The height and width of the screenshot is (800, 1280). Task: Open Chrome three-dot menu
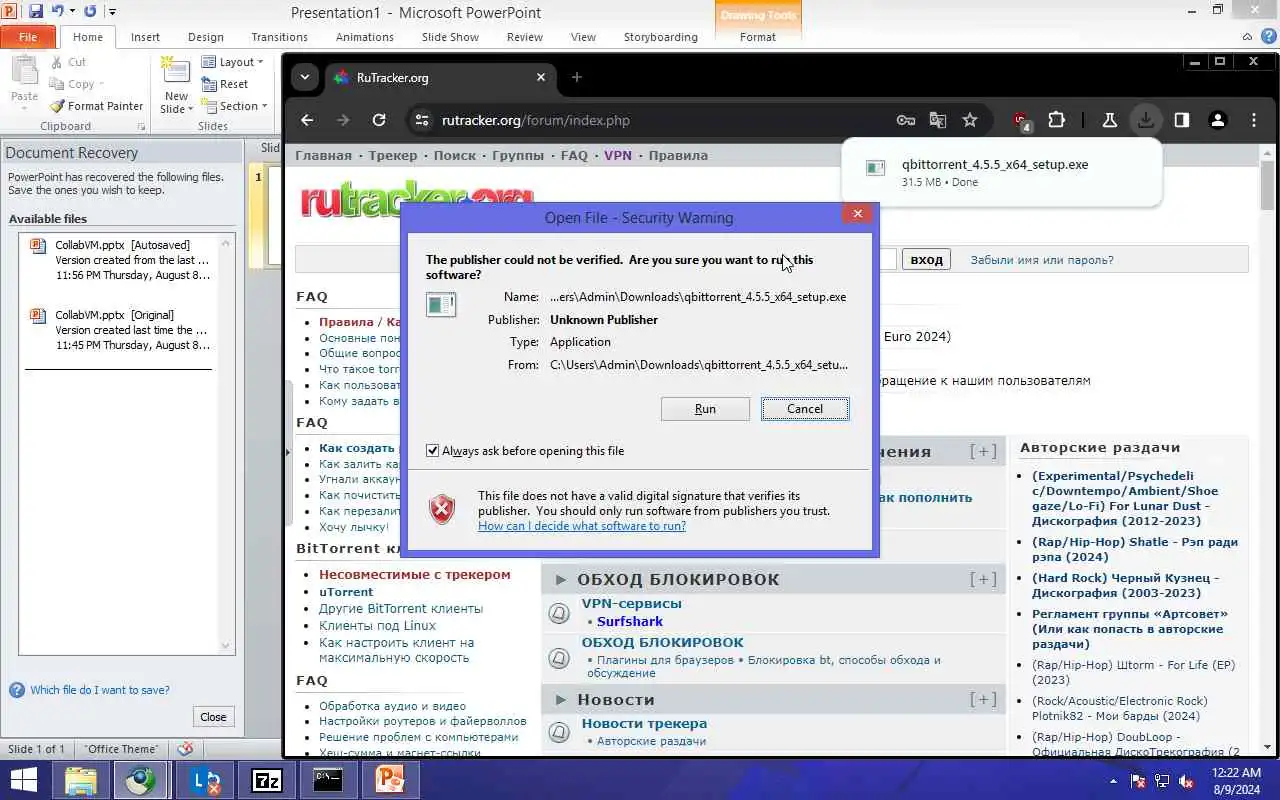click(x=1254, y=120)
